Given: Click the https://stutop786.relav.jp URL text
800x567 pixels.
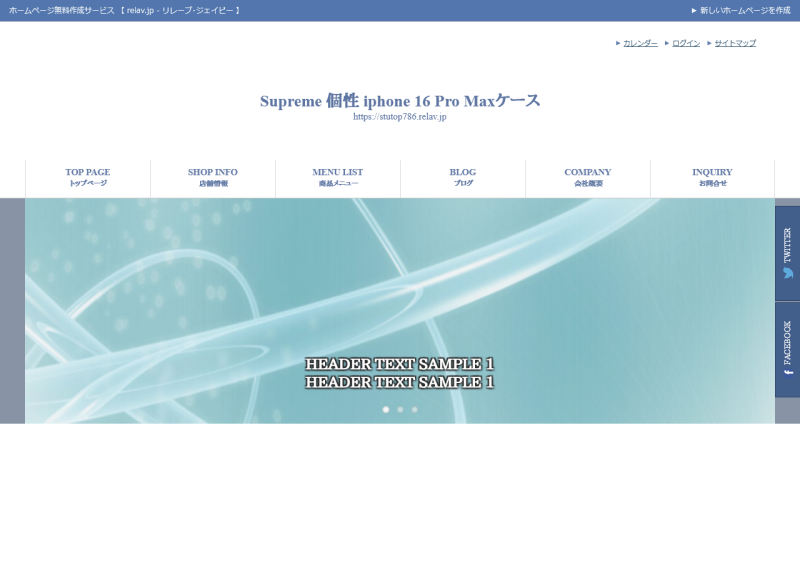Looking at the screenshot, I should 400,116.
